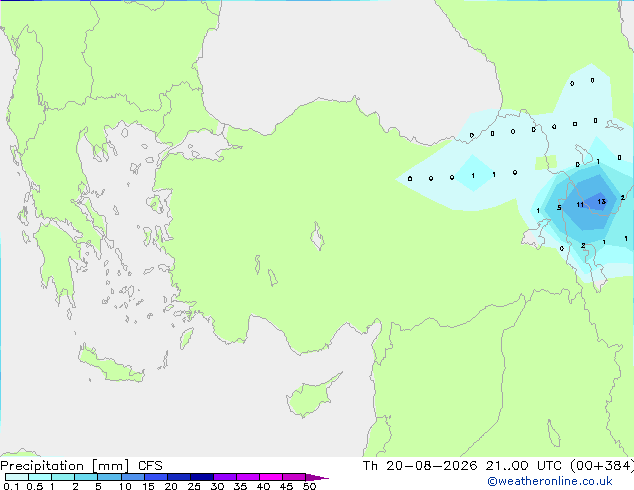The width and height of the screenshot is (634, 490).
Task: Click the 0.5–1 mm legend color box
Action: point(40,477)
